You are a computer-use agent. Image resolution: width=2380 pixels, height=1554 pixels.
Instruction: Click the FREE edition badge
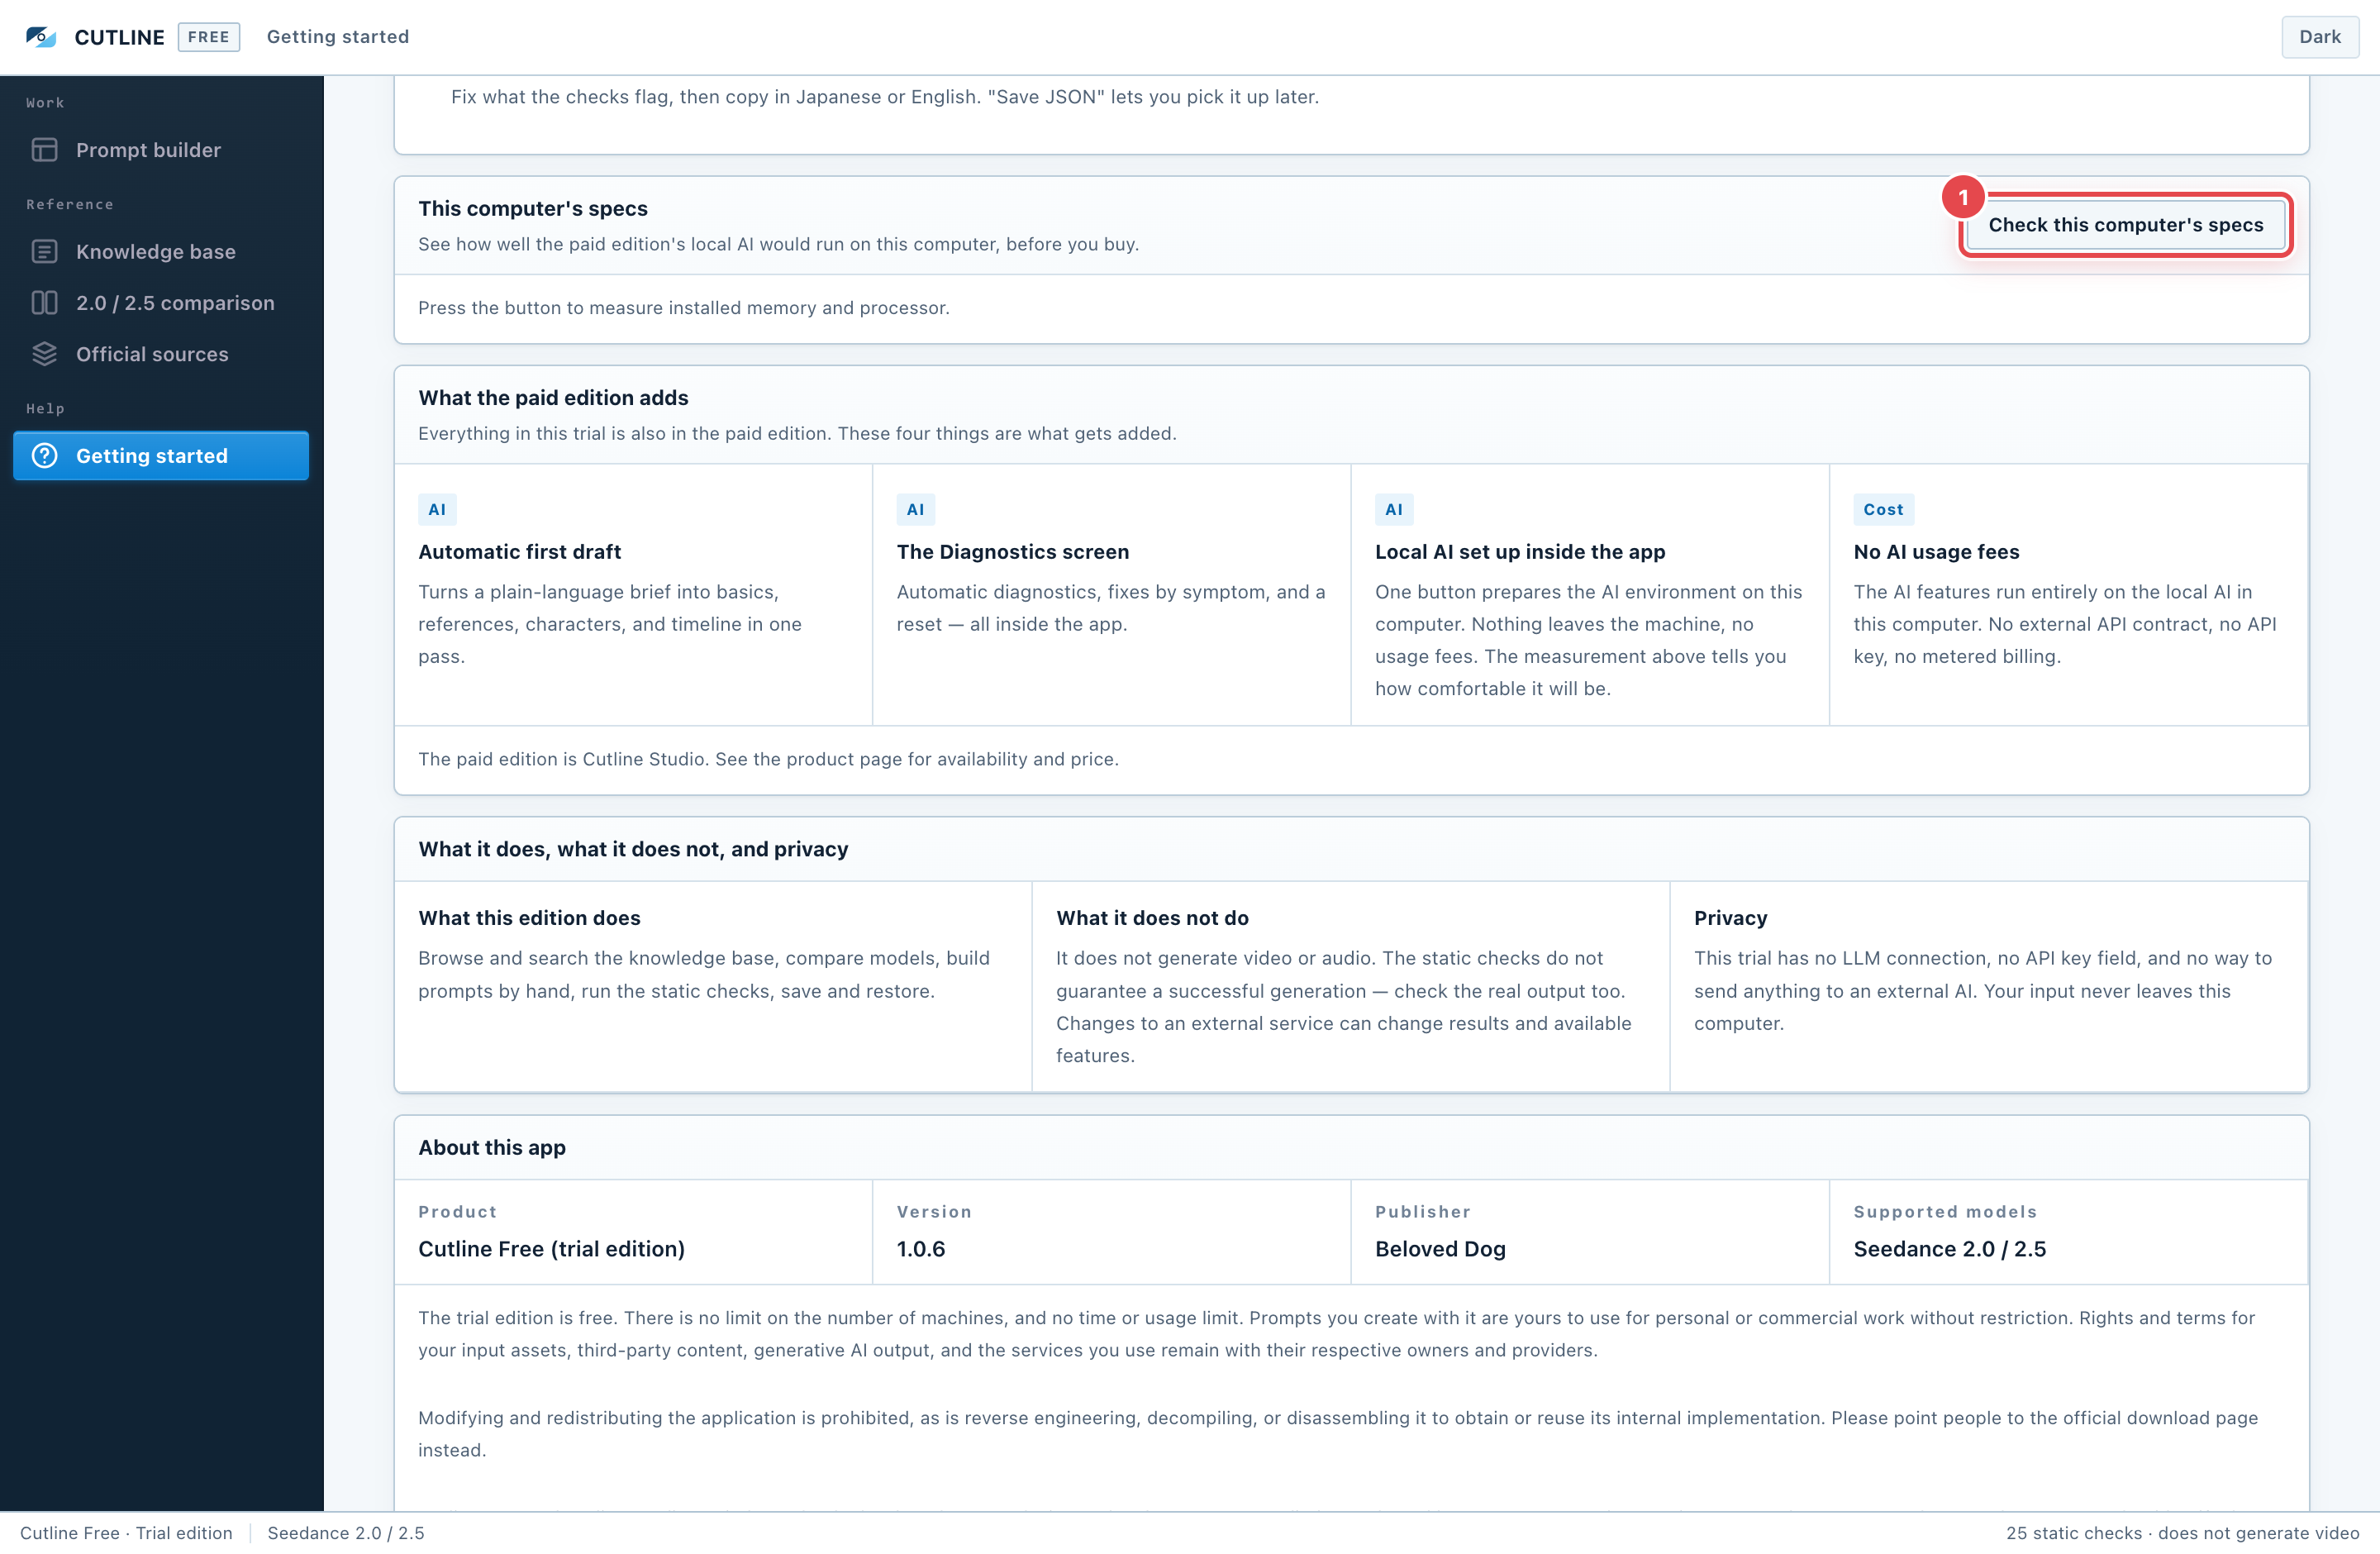coord(209,37)
